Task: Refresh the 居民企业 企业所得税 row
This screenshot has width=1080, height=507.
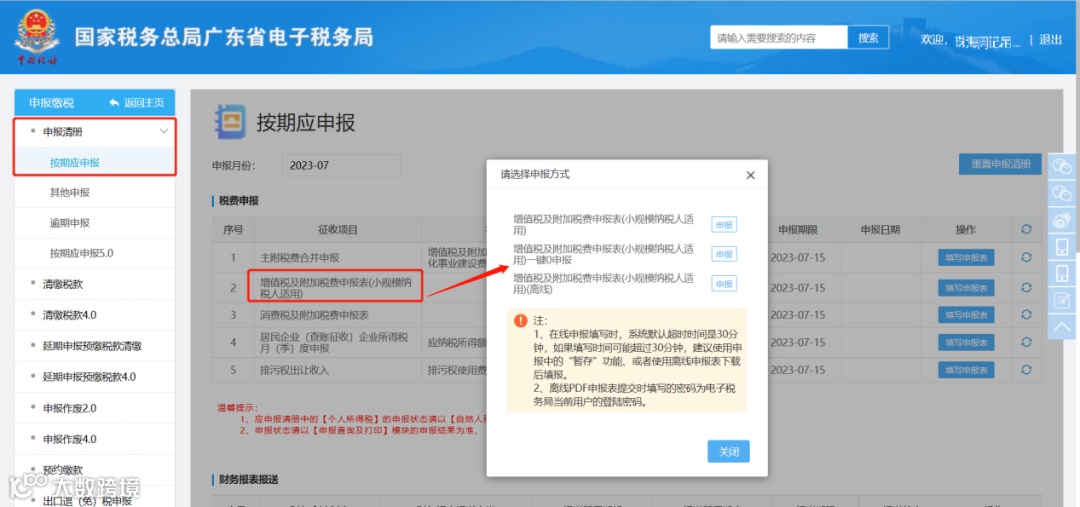Action: (x=1026, y=342)
